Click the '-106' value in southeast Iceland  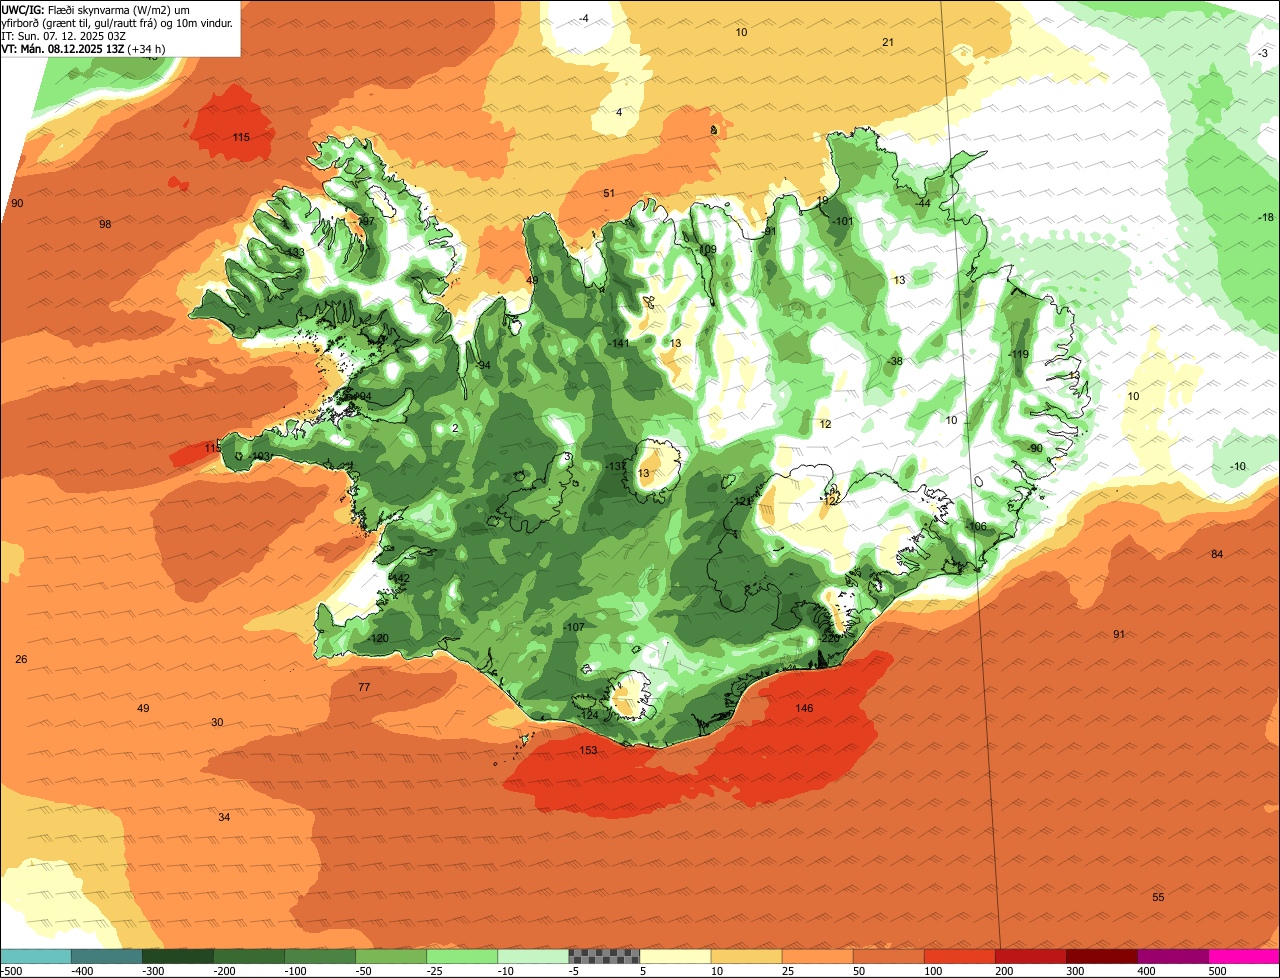coord(976,526)
